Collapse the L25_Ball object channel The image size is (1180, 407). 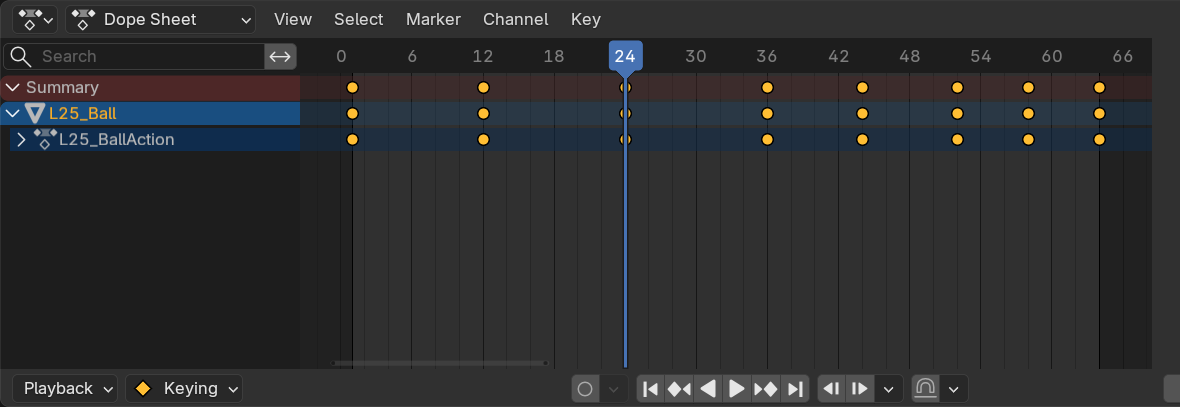13,114
